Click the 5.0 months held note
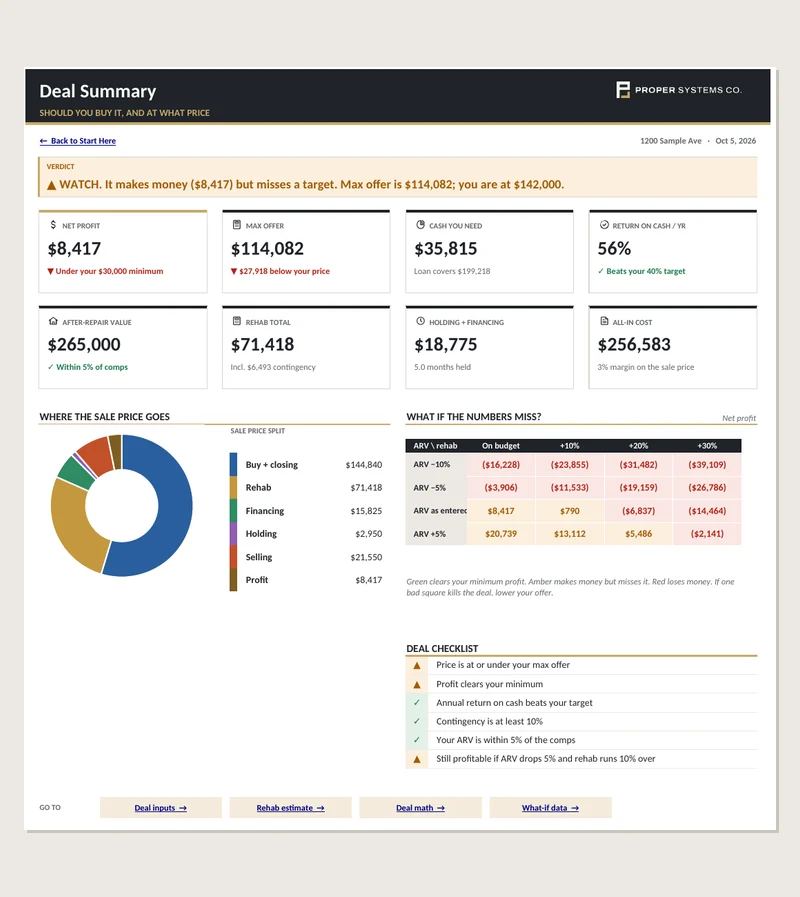Image resolution: width=800 pixels, height=897 pixels. click(x=442, y=367)
